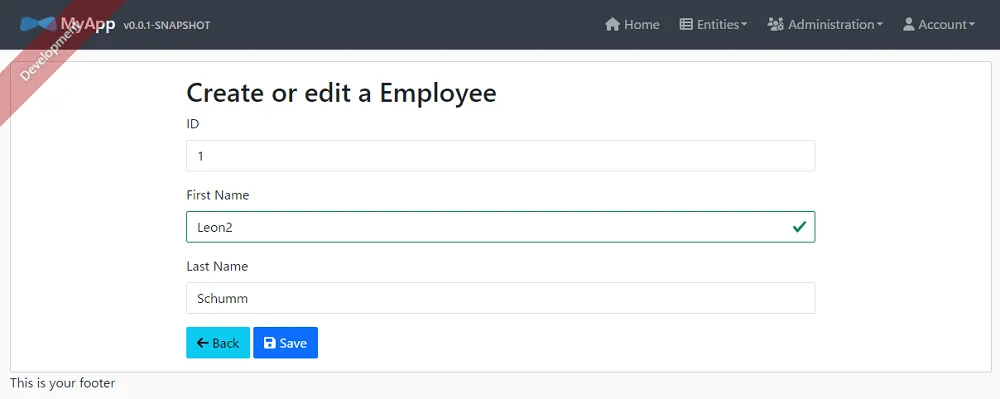Open the Home menu item
This screenshot has height=399, width=1000.
click(x=632, y=24)
